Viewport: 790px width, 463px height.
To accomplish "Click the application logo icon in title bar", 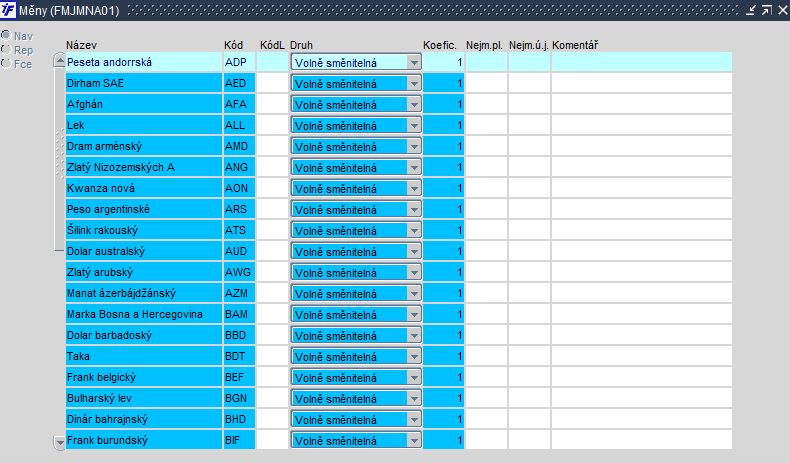I will (8, 10).
